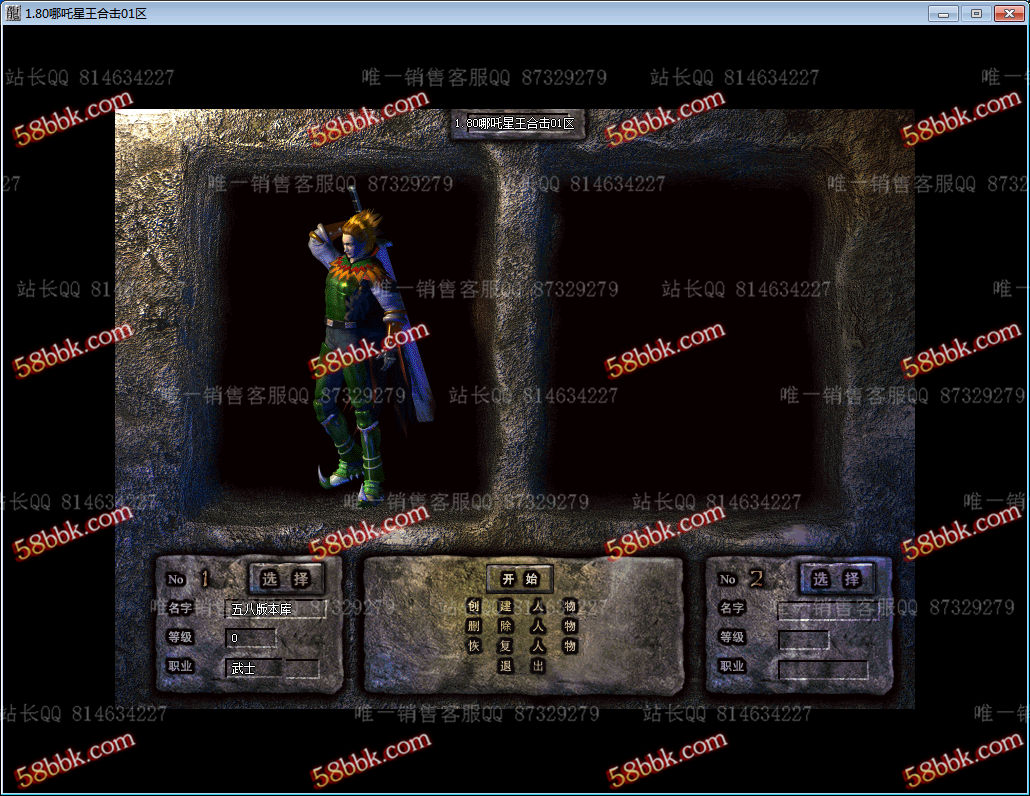
Task: Click the game window title bar icon
Action: tap(13, 13)
